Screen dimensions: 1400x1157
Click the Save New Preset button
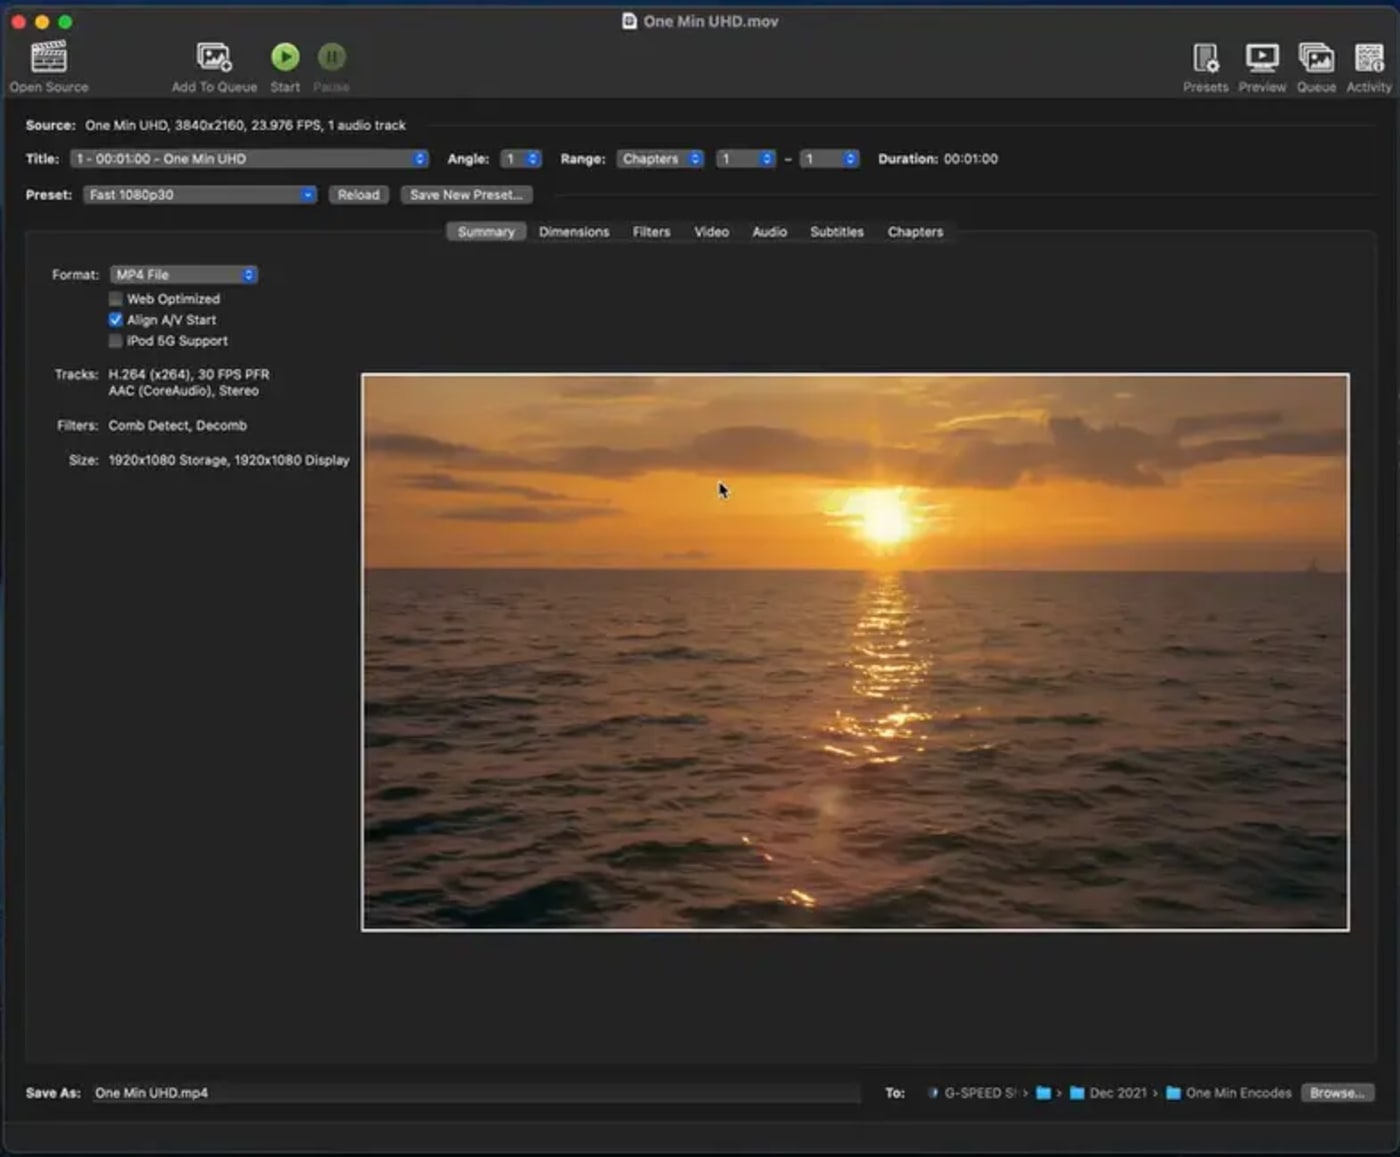point(466,194)
